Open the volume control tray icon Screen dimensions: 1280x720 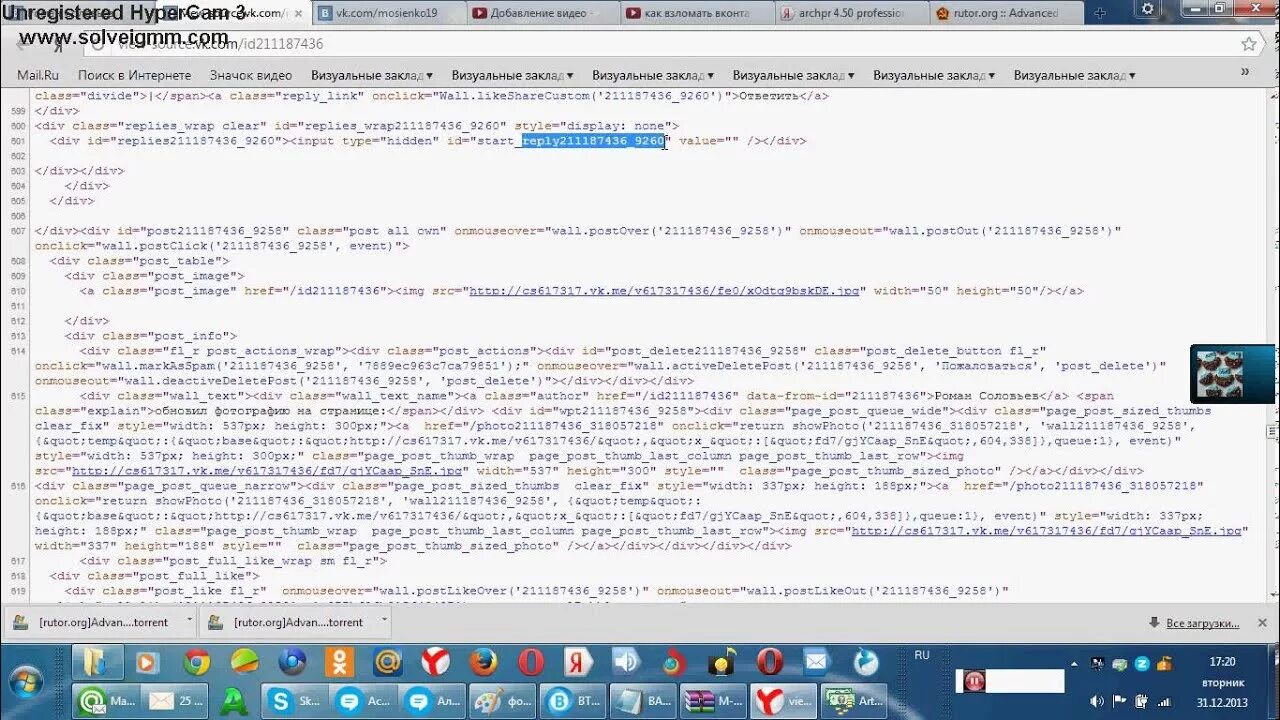point(1098,701)
